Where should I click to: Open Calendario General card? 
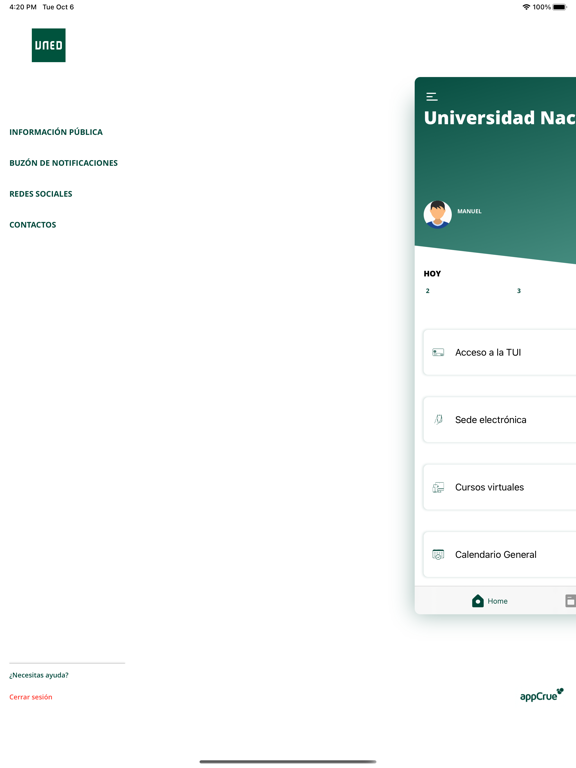coord(500,554)
